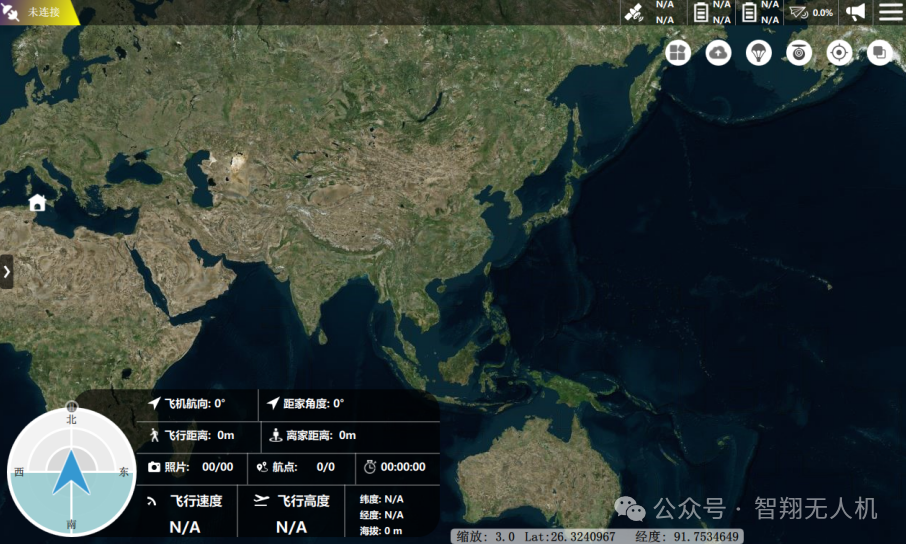
Task: Open the camera gimbal button
Action: click(799, 53)
